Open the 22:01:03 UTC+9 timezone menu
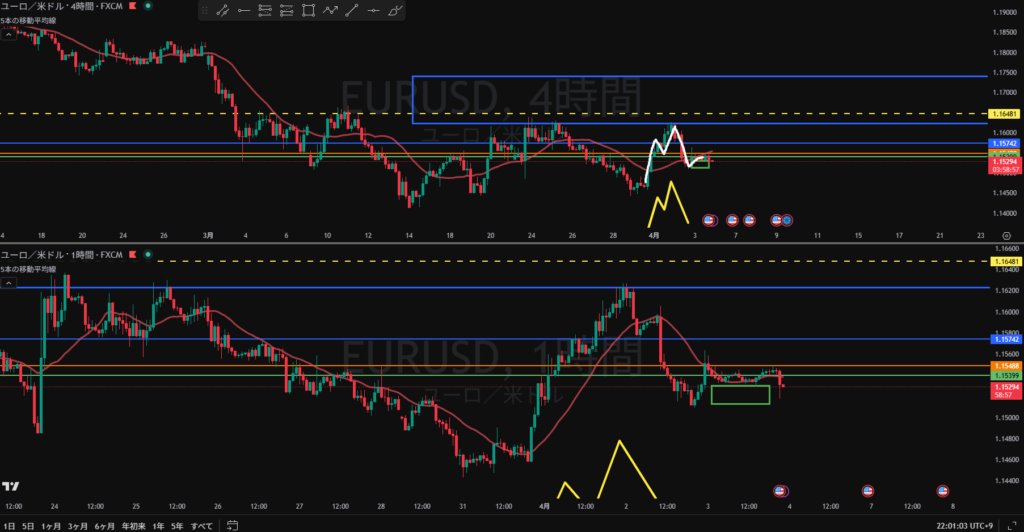Image resolution: width=1024 pixels, height=532 pixels. coord(964,525)
